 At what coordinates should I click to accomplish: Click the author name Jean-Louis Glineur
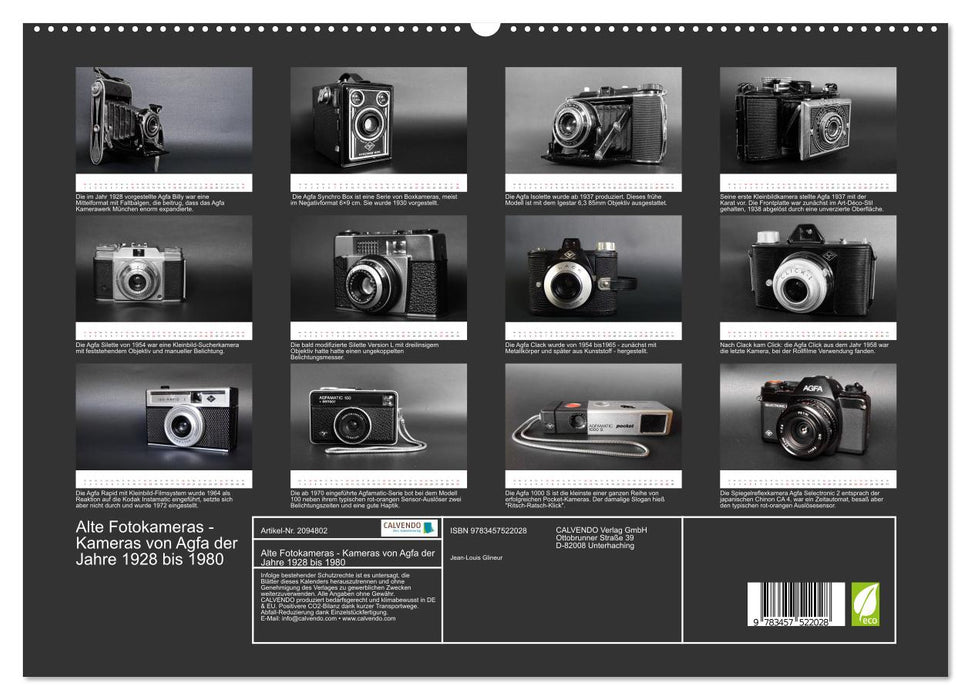point(476,557)
